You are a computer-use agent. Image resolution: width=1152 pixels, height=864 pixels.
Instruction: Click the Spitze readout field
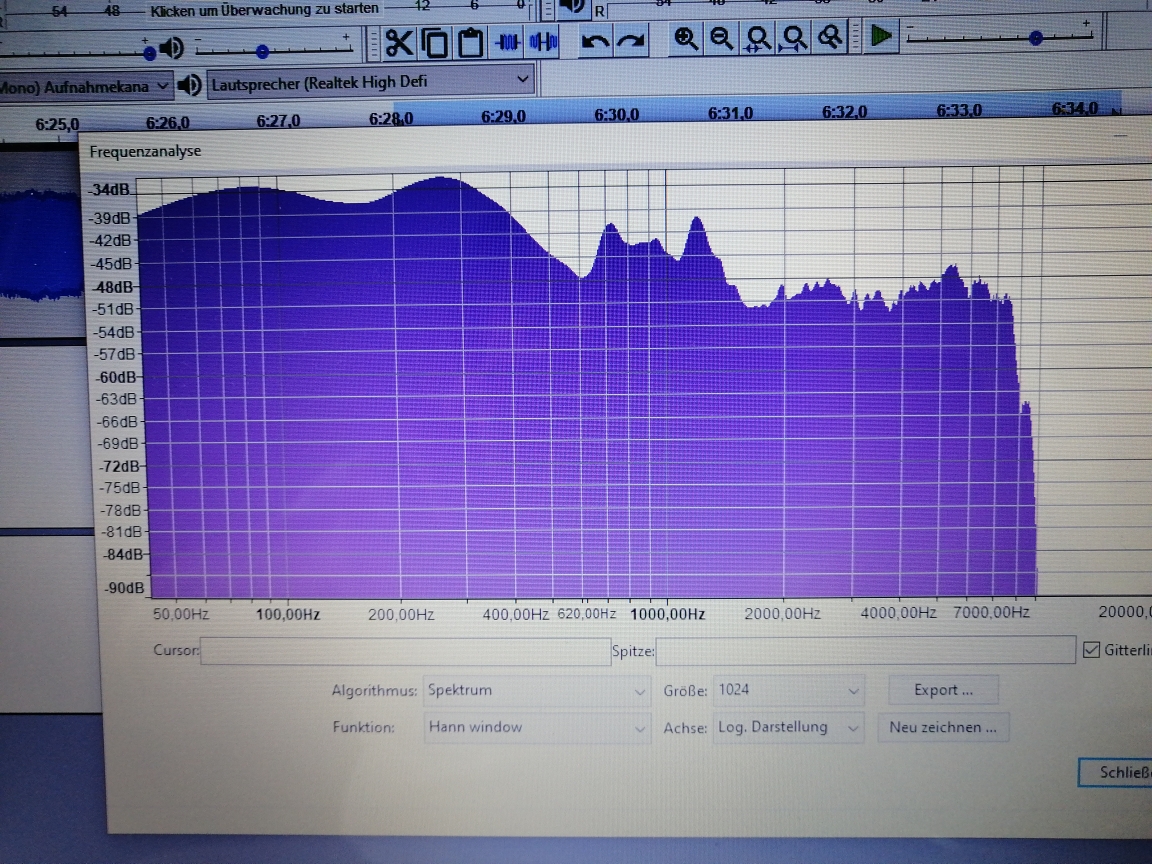tap(865, 649)
